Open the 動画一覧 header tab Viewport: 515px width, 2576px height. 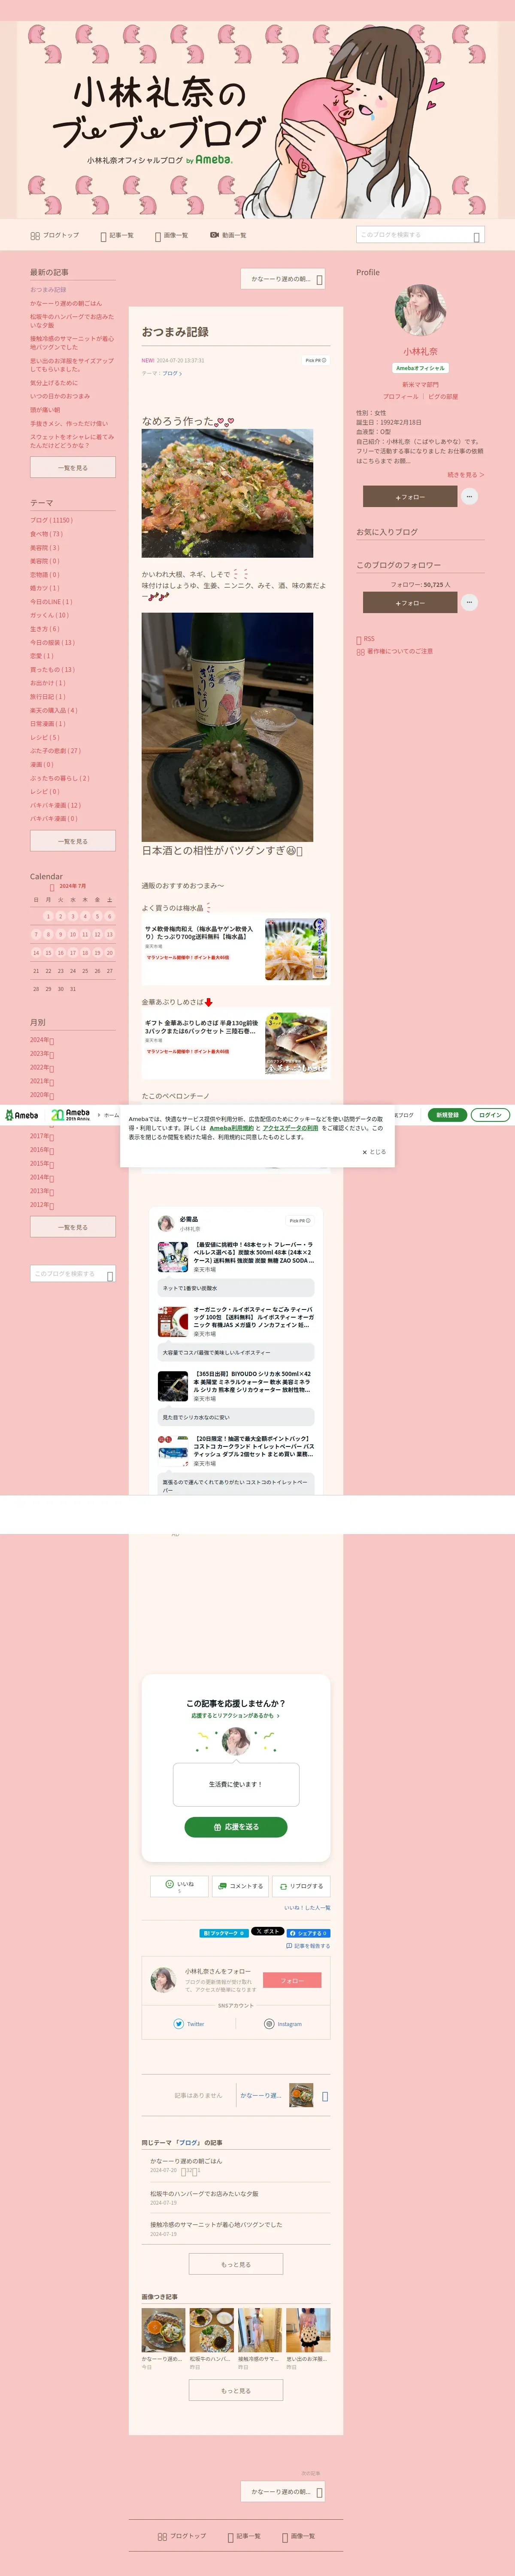click(228, 235)
